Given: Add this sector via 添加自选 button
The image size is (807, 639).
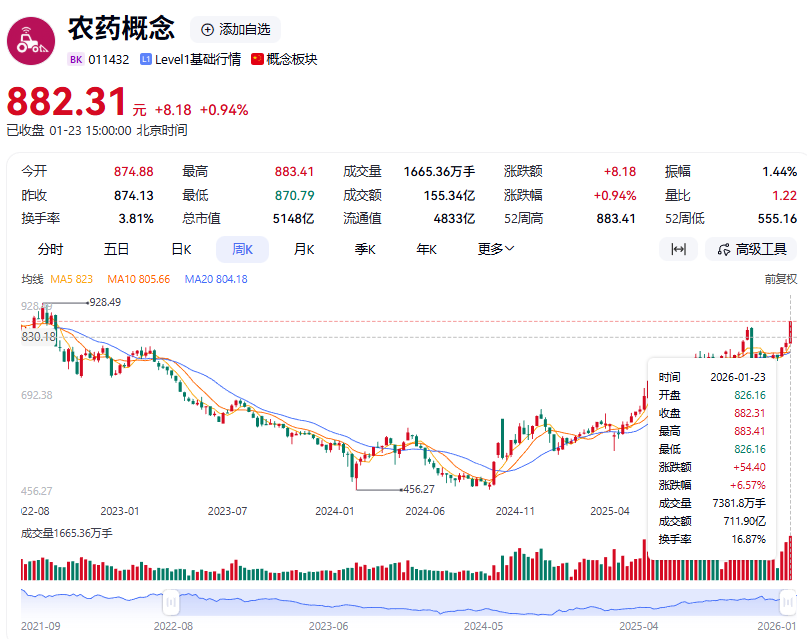Looking at the screenshot, I should (x=236, y=29).
